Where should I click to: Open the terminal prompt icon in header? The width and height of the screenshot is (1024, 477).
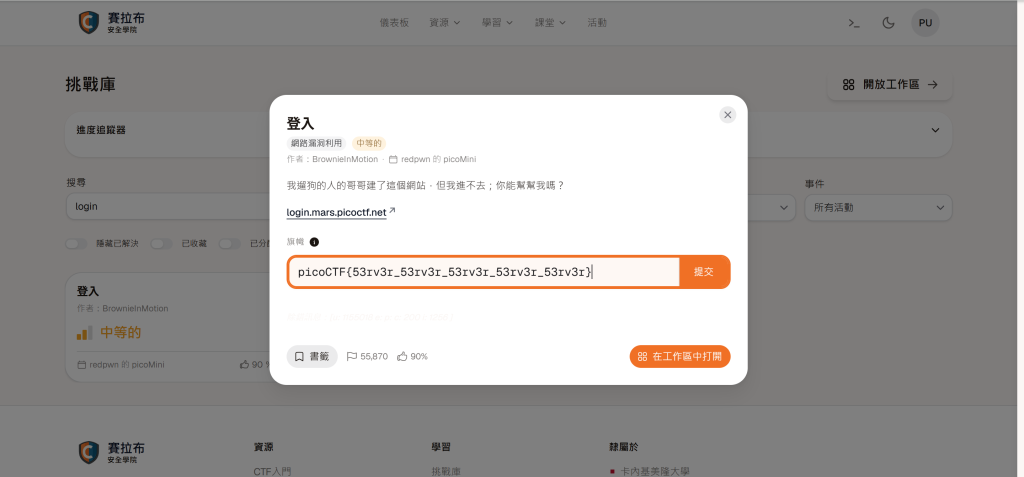(854, 23)
